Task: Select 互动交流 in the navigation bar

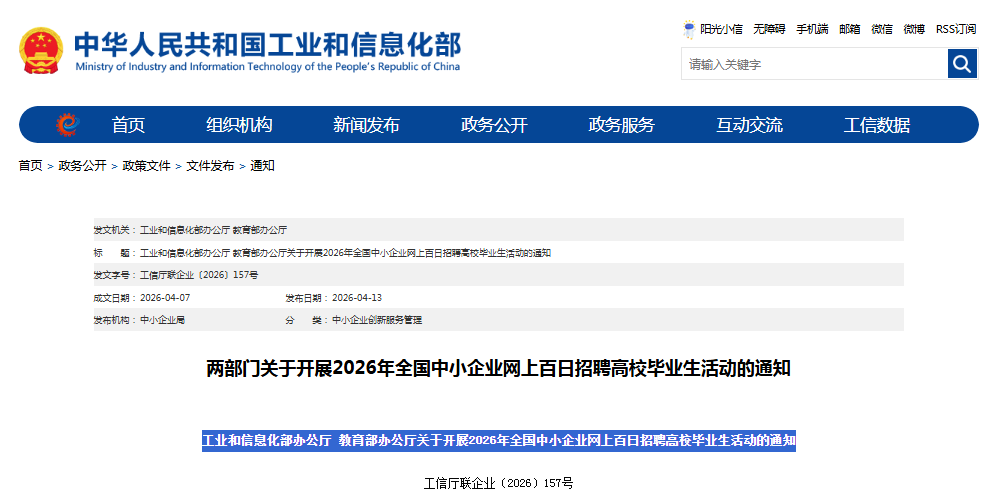Action: click(749, 125)
